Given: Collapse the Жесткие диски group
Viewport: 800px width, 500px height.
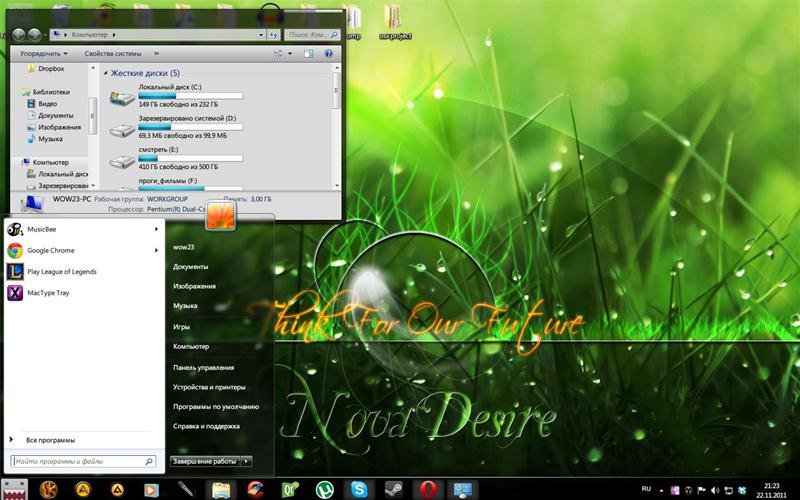Looking at the screenshot, I should point(106,73).
